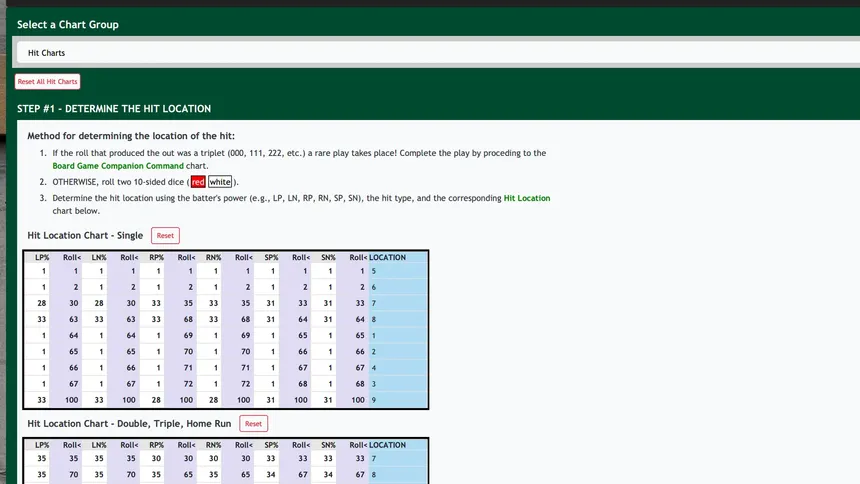Click location 6 in the Single chart

(374, 287)
